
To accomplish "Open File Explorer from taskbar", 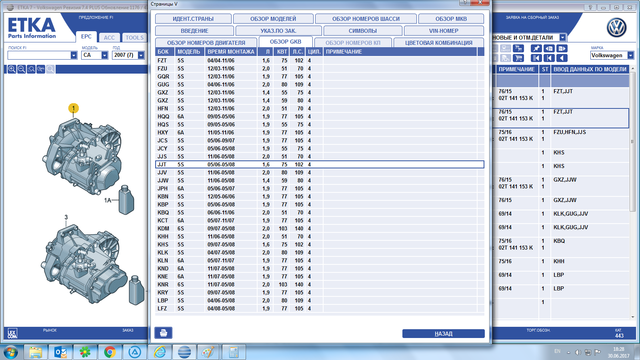I will [x=36, y=352].
